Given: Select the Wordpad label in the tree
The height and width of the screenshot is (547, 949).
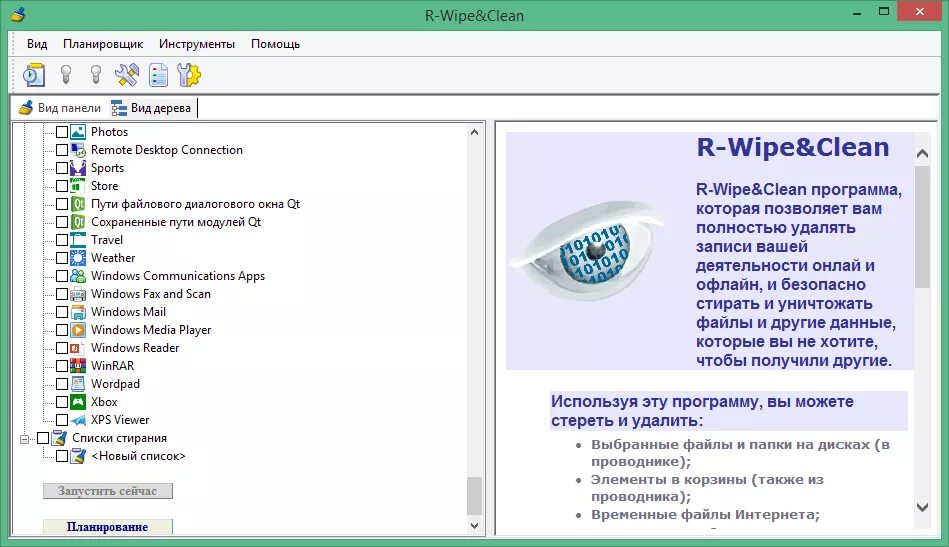Looking at the screenshot, I should coord(115,384).
